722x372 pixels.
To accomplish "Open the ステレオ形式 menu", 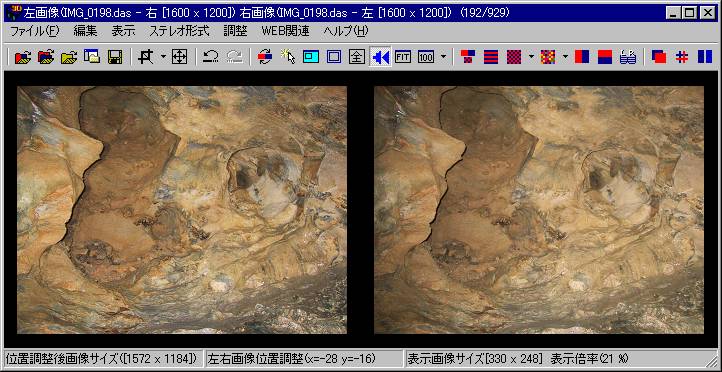I will pos(180,31).
